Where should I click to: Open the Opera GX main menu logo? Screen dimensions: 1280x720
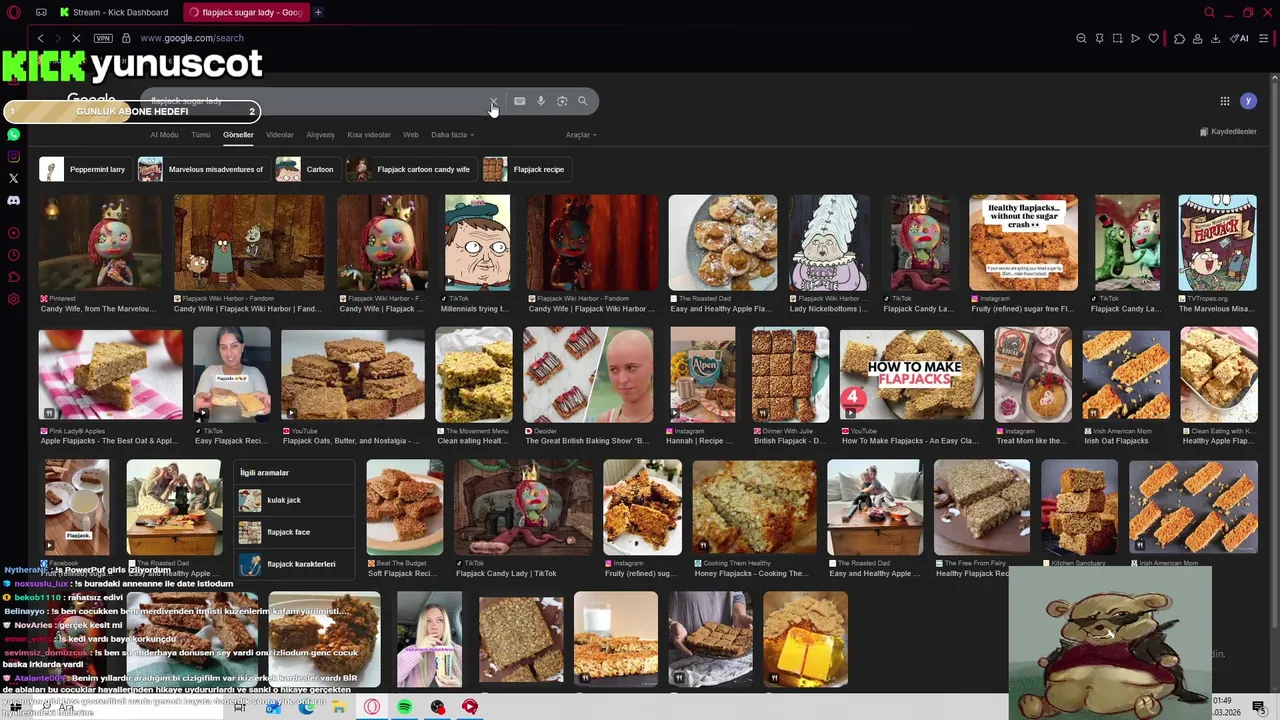14,12
